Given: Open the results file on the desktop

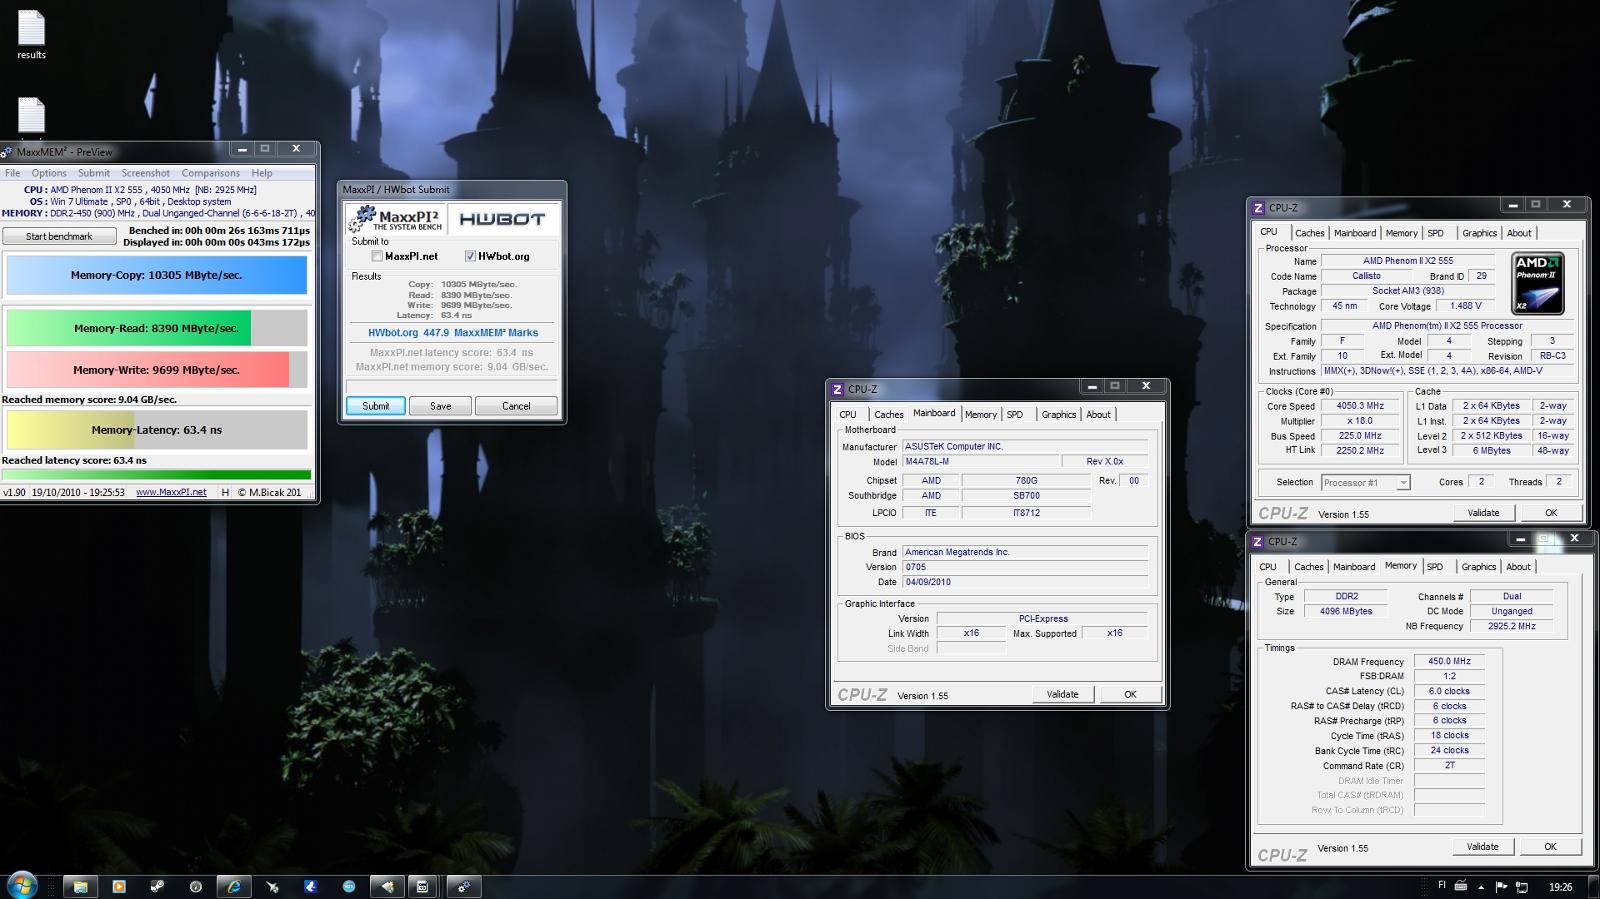Looking at the screenshot, I should tap(31, 36).
